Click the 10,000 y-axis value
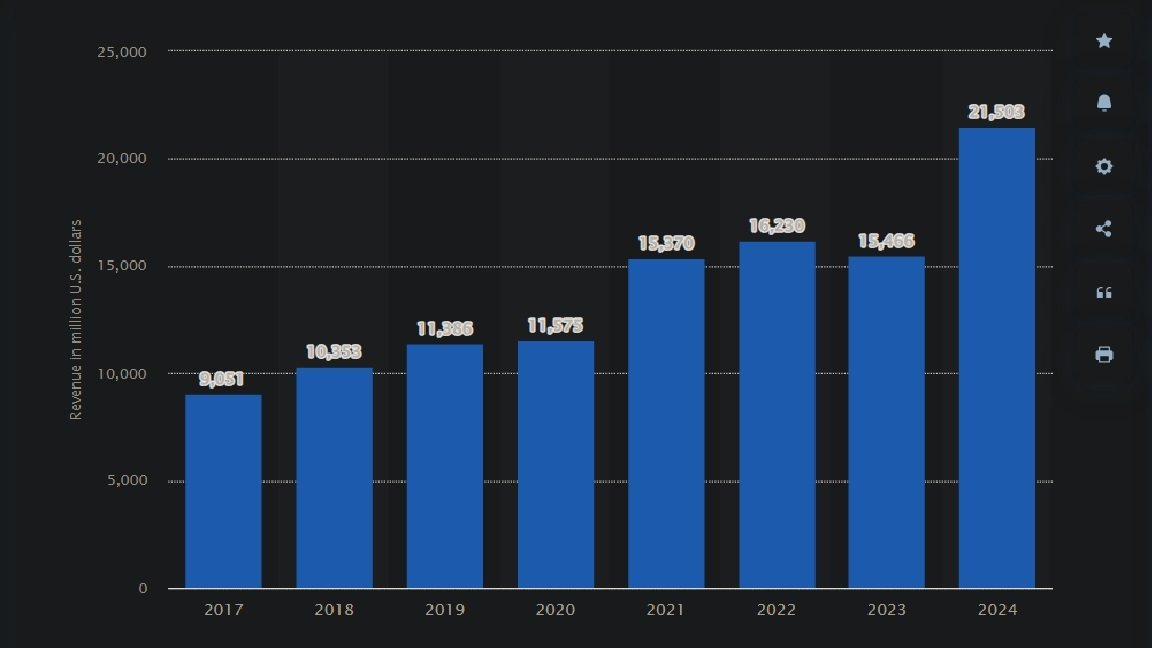This screenshot has height=648, width=1152. click(x=122, y=374)
